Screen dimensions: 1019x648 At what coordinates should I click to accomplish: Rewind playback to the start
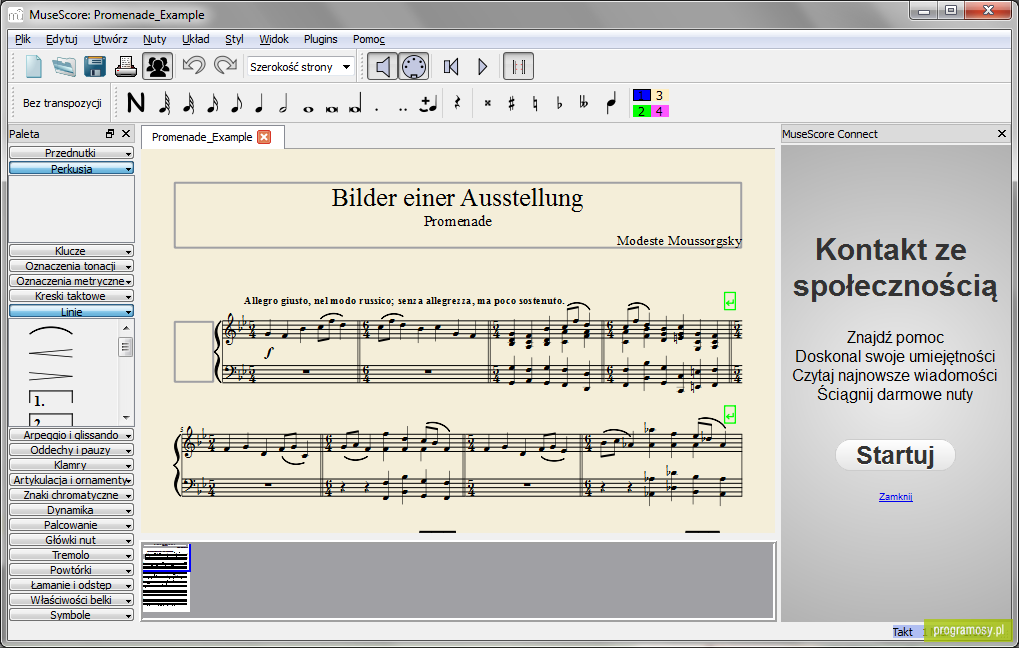pyautogui.click(x=451, y=66)
